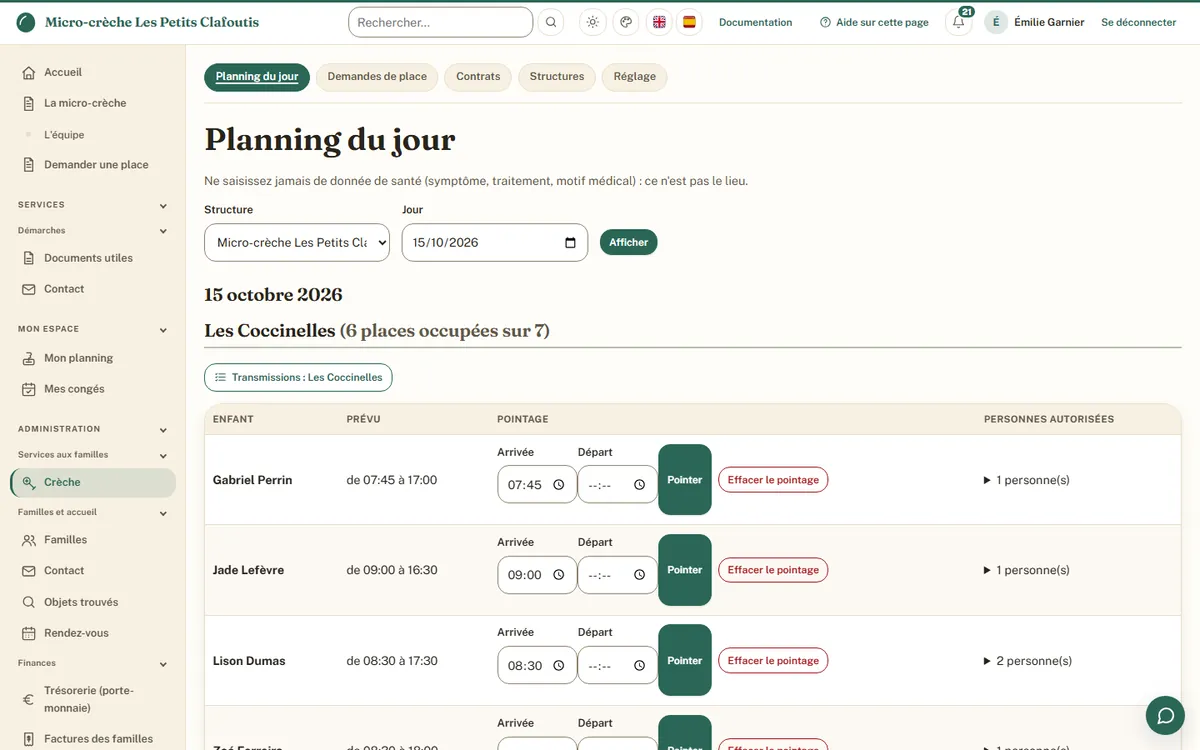Click Pointer for Lison Dumas
Screen dimensions: 1200x750
685,660
